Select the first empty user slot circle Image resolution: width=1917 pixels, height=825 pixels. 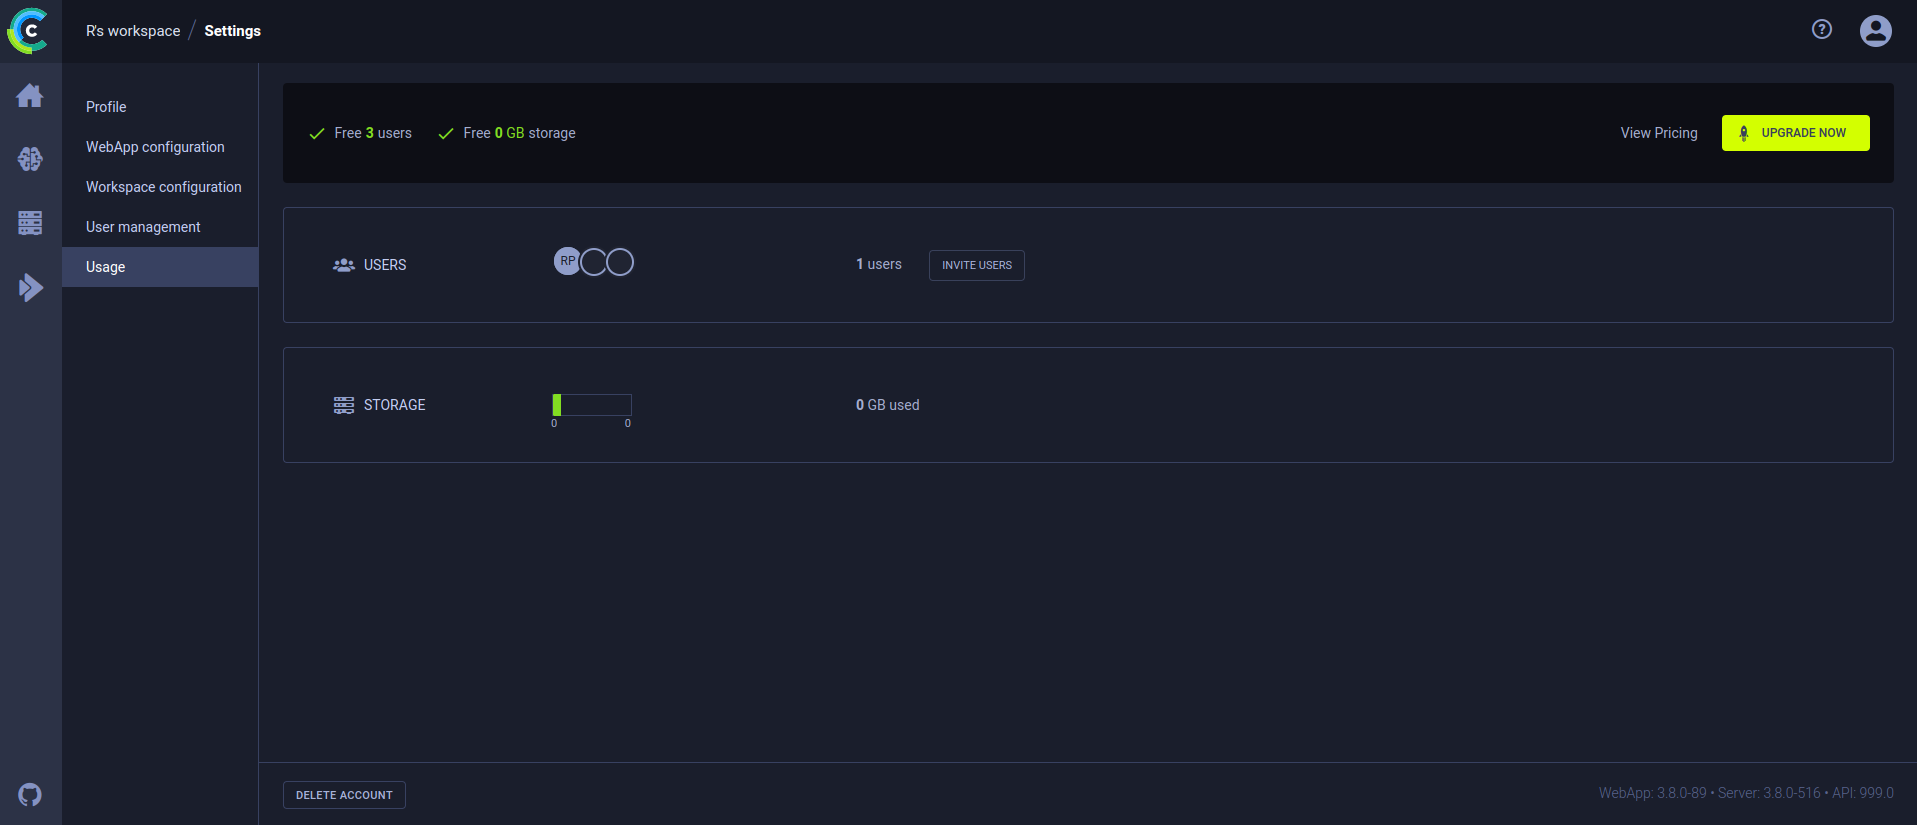point(594,262)
